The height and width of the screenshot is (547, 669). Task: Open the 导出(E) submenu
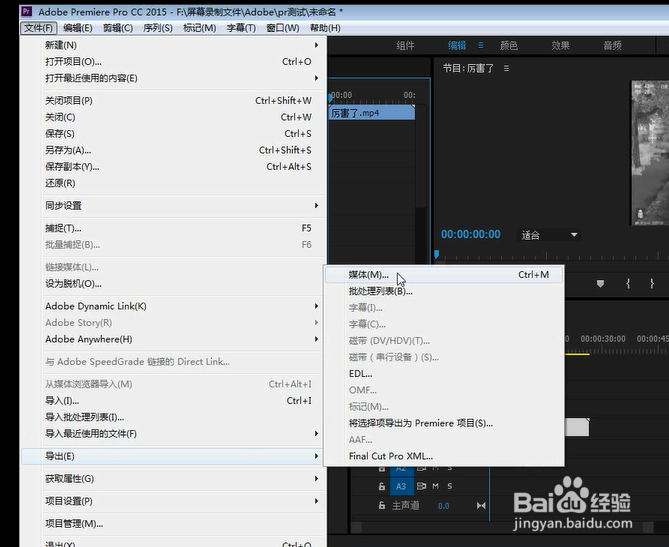pyautogui.click(x=173, y=456)
